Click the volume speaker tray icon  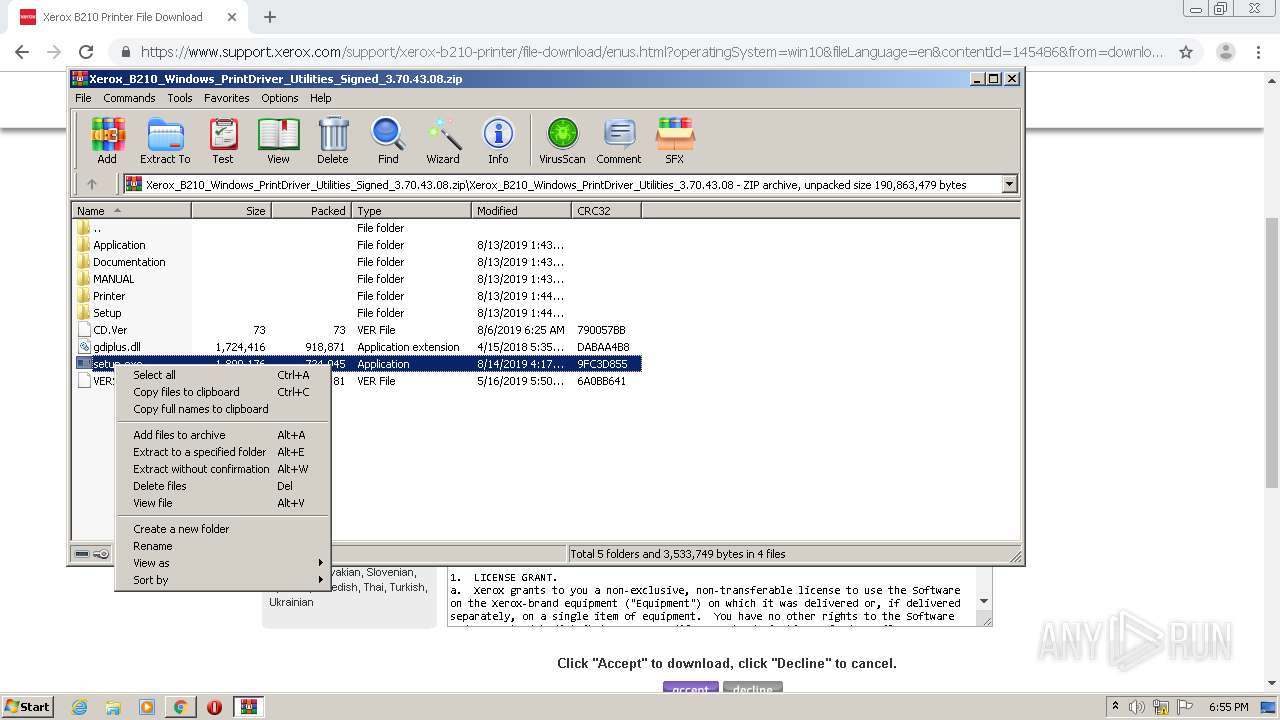tap(1137, 707)
